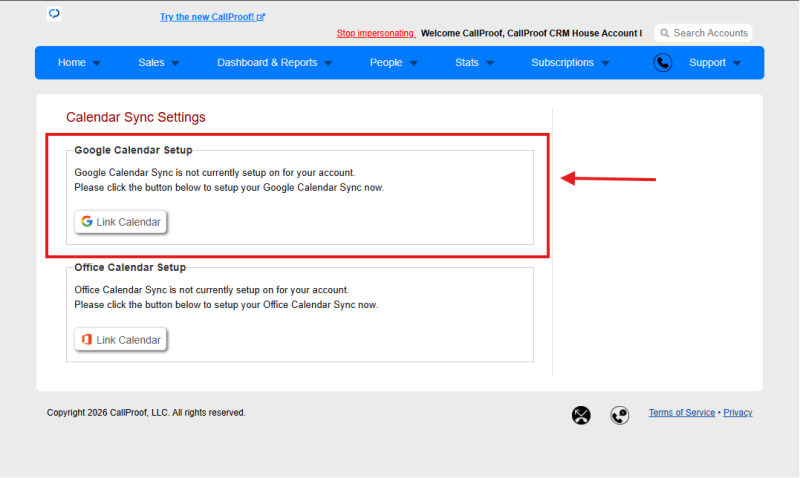Viewport: 800px width, 478px height.
Task: Click the Calendar Sync Settings heading
Action: 136,117
